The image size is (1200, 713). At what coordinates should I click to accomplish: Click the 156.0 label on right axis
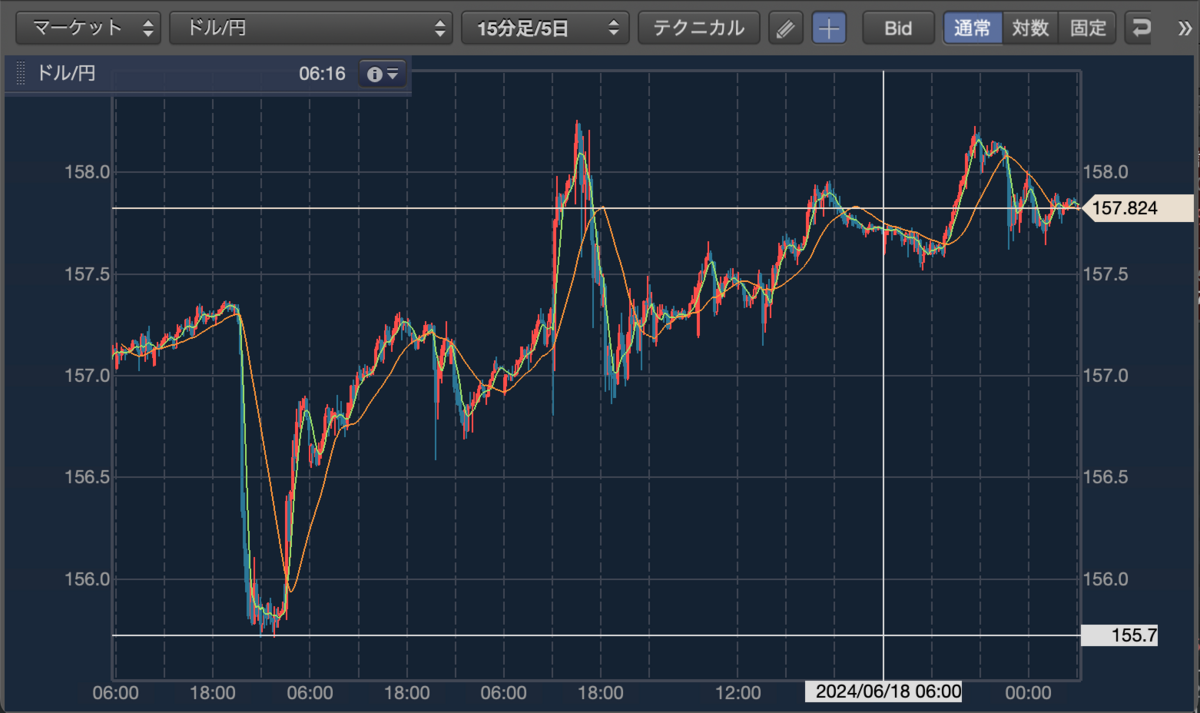(1105, 579)
